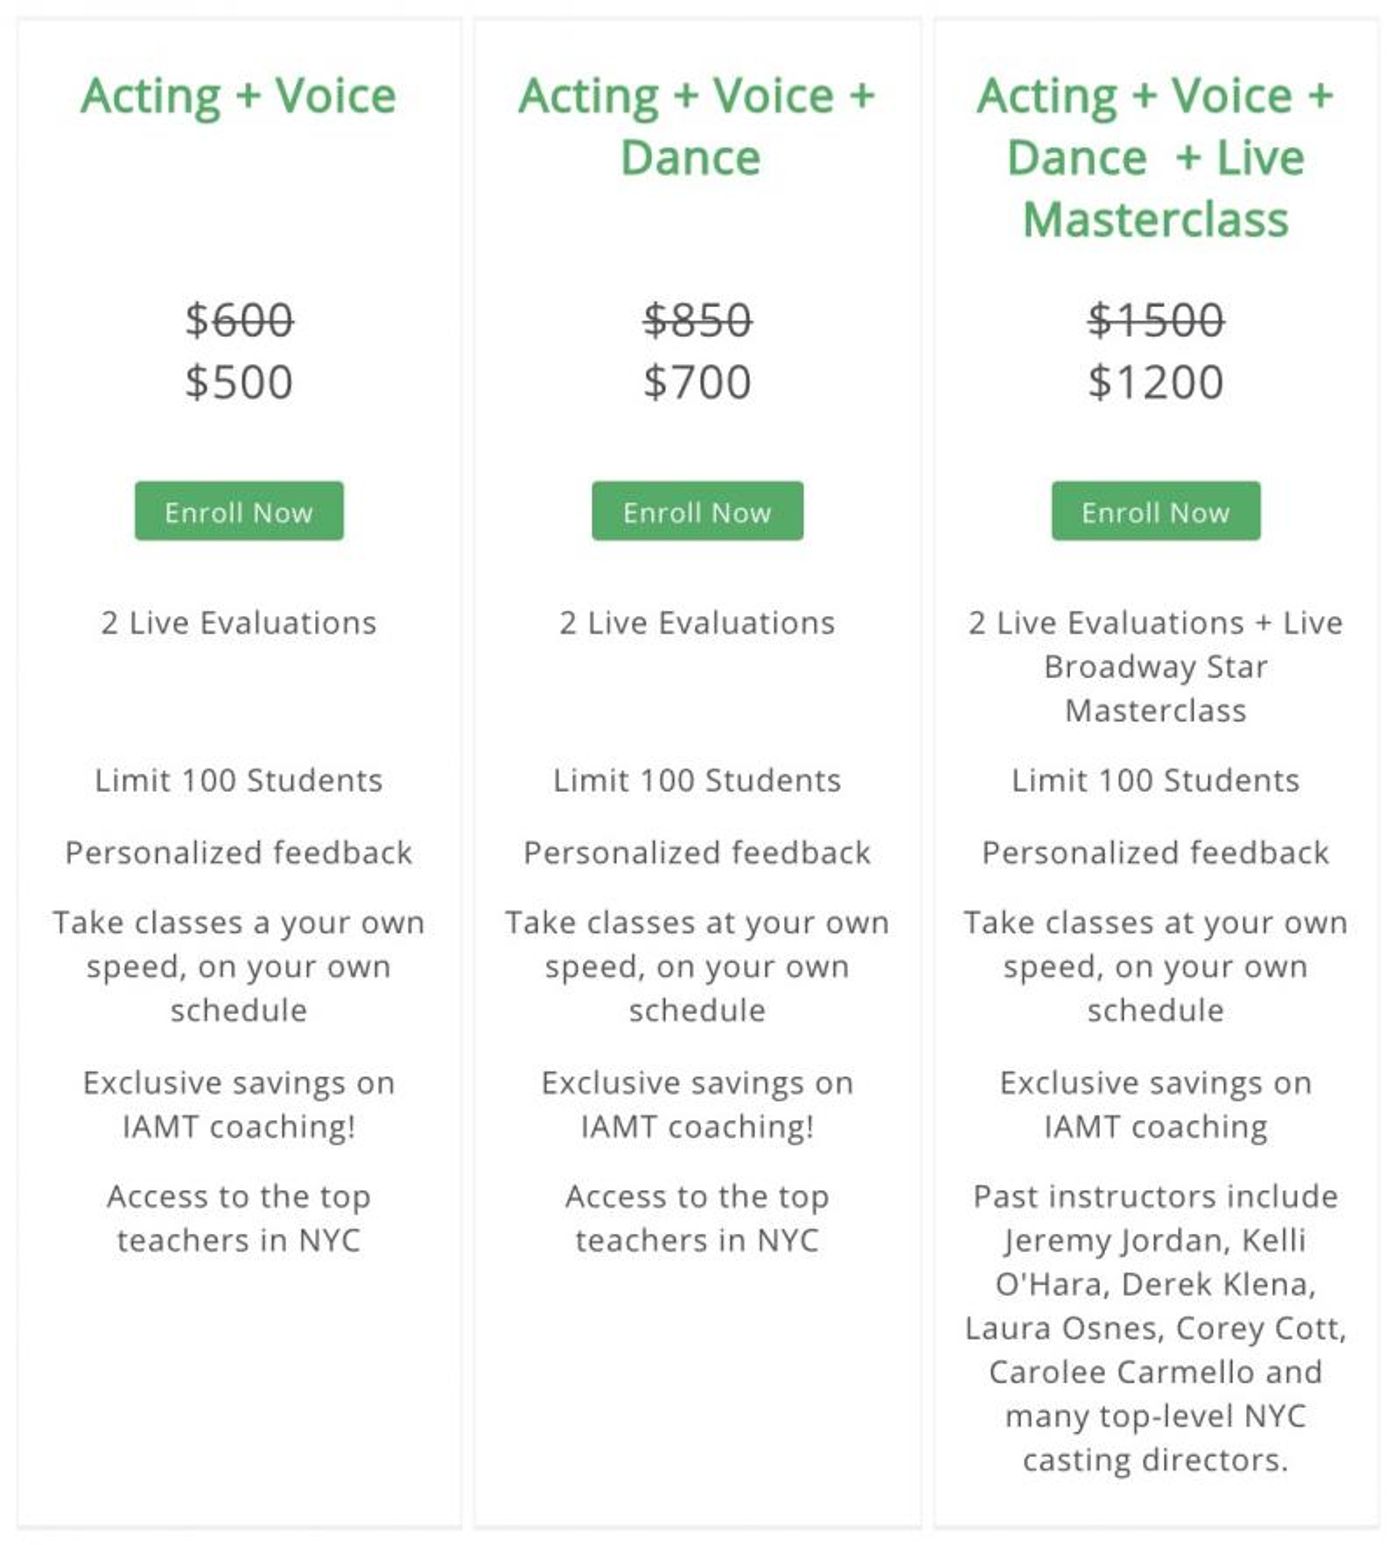This screenshot has width=1400, height=1545.
Task: Click the $1200 discounted price
Action: [1155, 381]
